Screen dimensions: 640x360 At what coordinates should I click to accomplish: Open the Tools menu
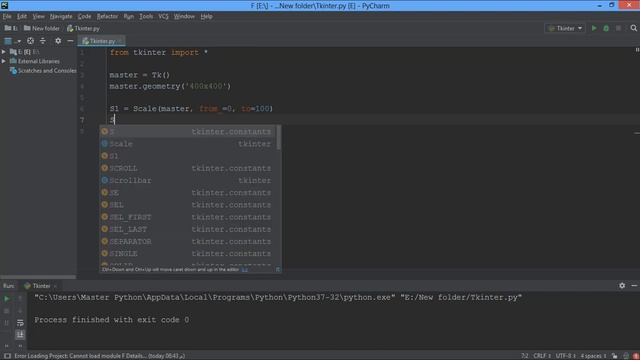pyautogui.click(x=146, y=16)
